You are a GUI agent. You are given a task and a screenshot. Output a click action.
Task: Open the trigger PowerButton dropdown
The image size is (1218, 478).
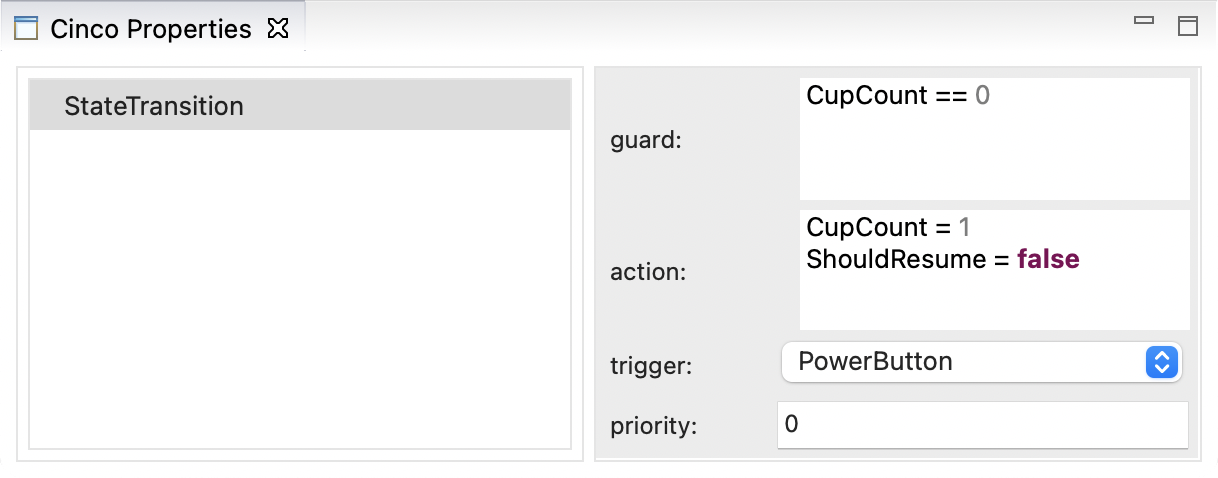tap(965, 362)
